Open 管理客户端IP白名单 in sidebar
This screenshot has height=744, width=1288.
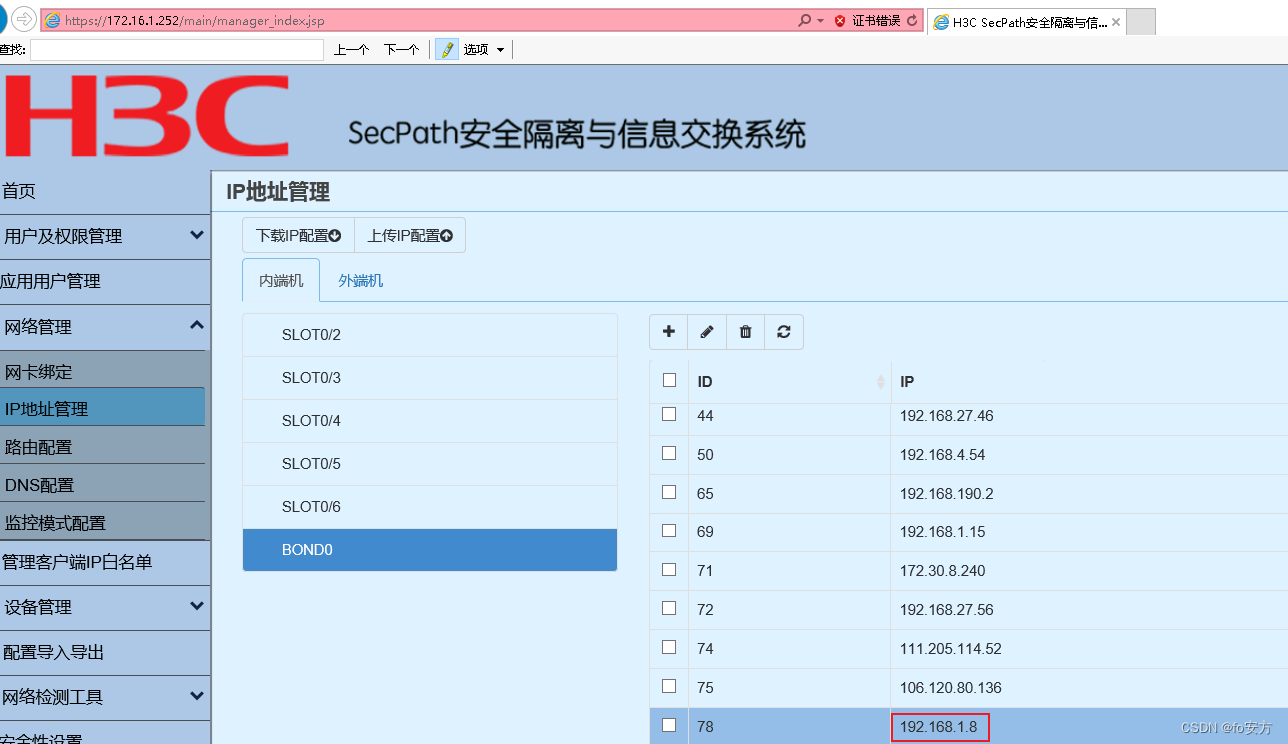click(x=105, y=562)
